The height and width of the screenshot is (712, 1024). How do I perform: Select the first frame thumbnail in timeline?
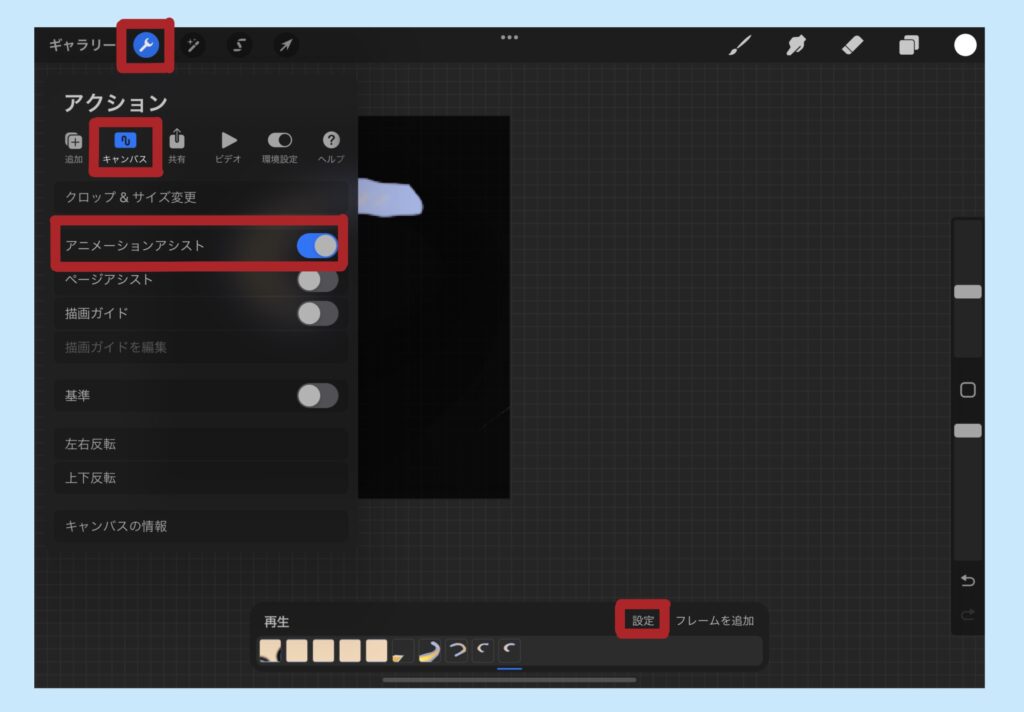[270, 651]
